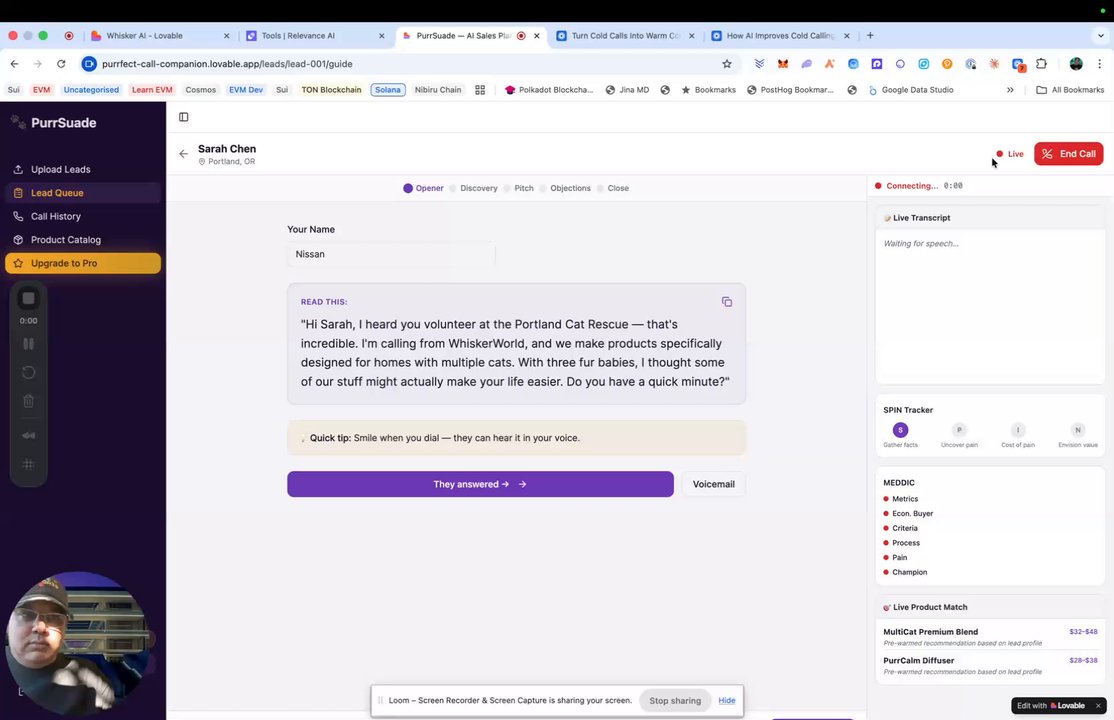Open Call History page

pyautogui.click(x=83, y=216)
